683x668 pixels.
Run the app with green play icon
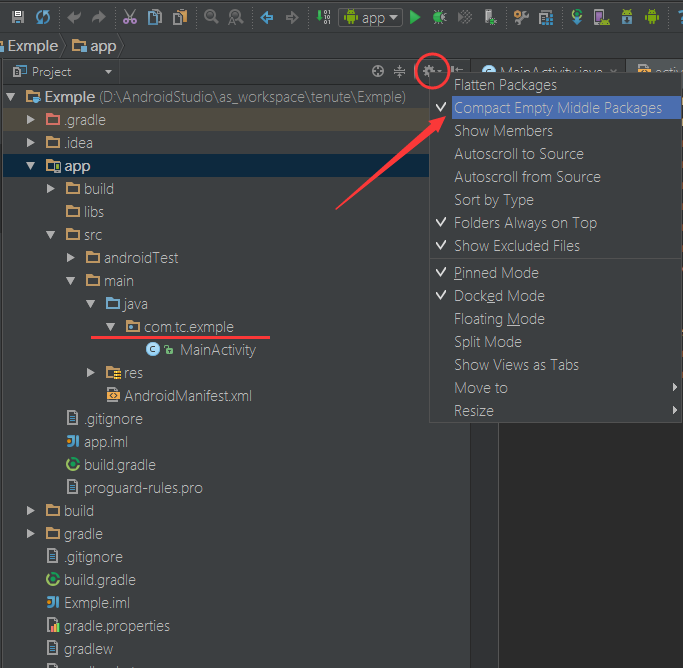415,17
